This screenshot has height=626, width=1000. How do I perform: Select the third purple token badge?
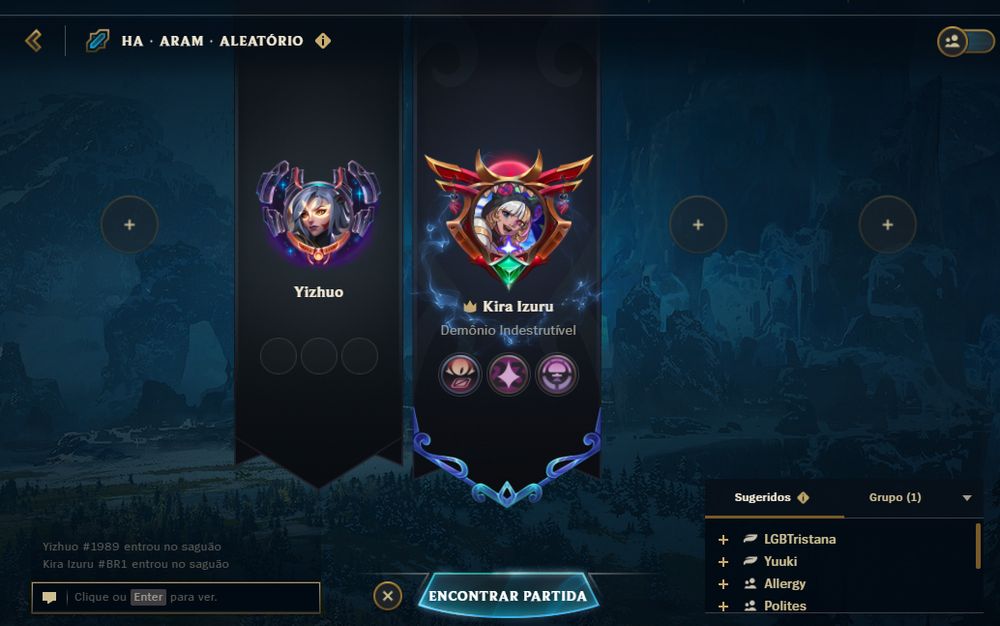pos(557,375)
